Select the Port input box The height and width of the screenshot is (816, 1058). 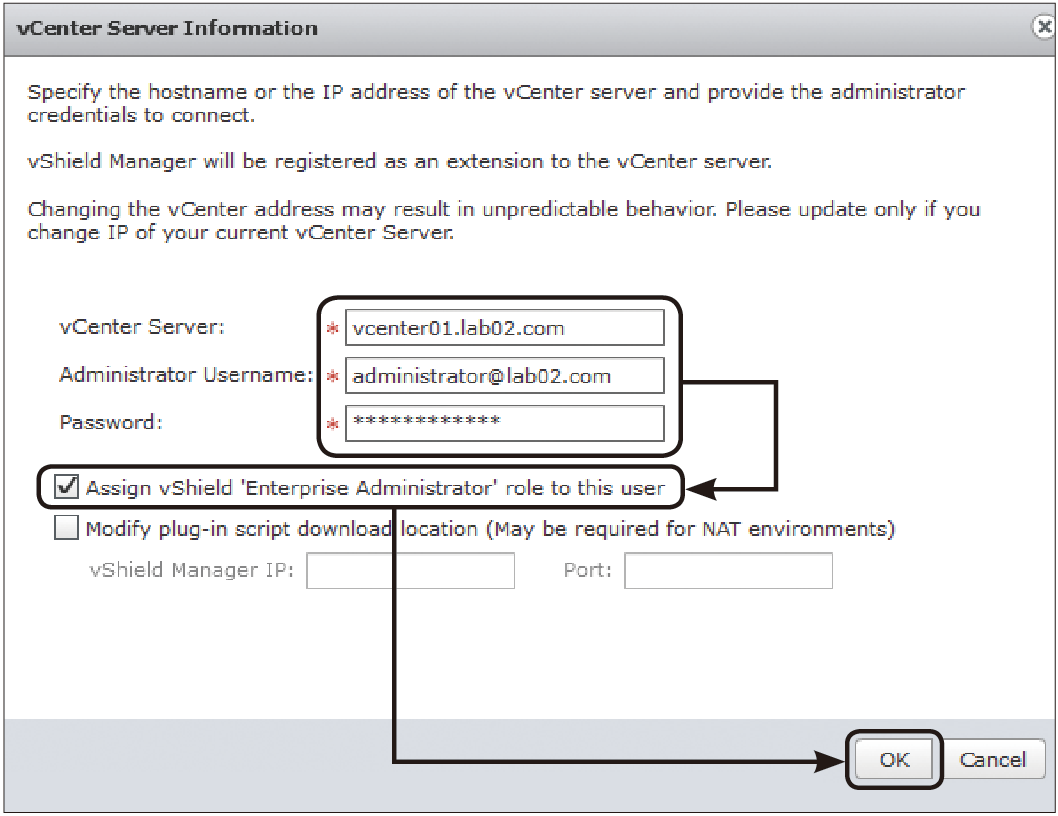(x=728, y=570)
